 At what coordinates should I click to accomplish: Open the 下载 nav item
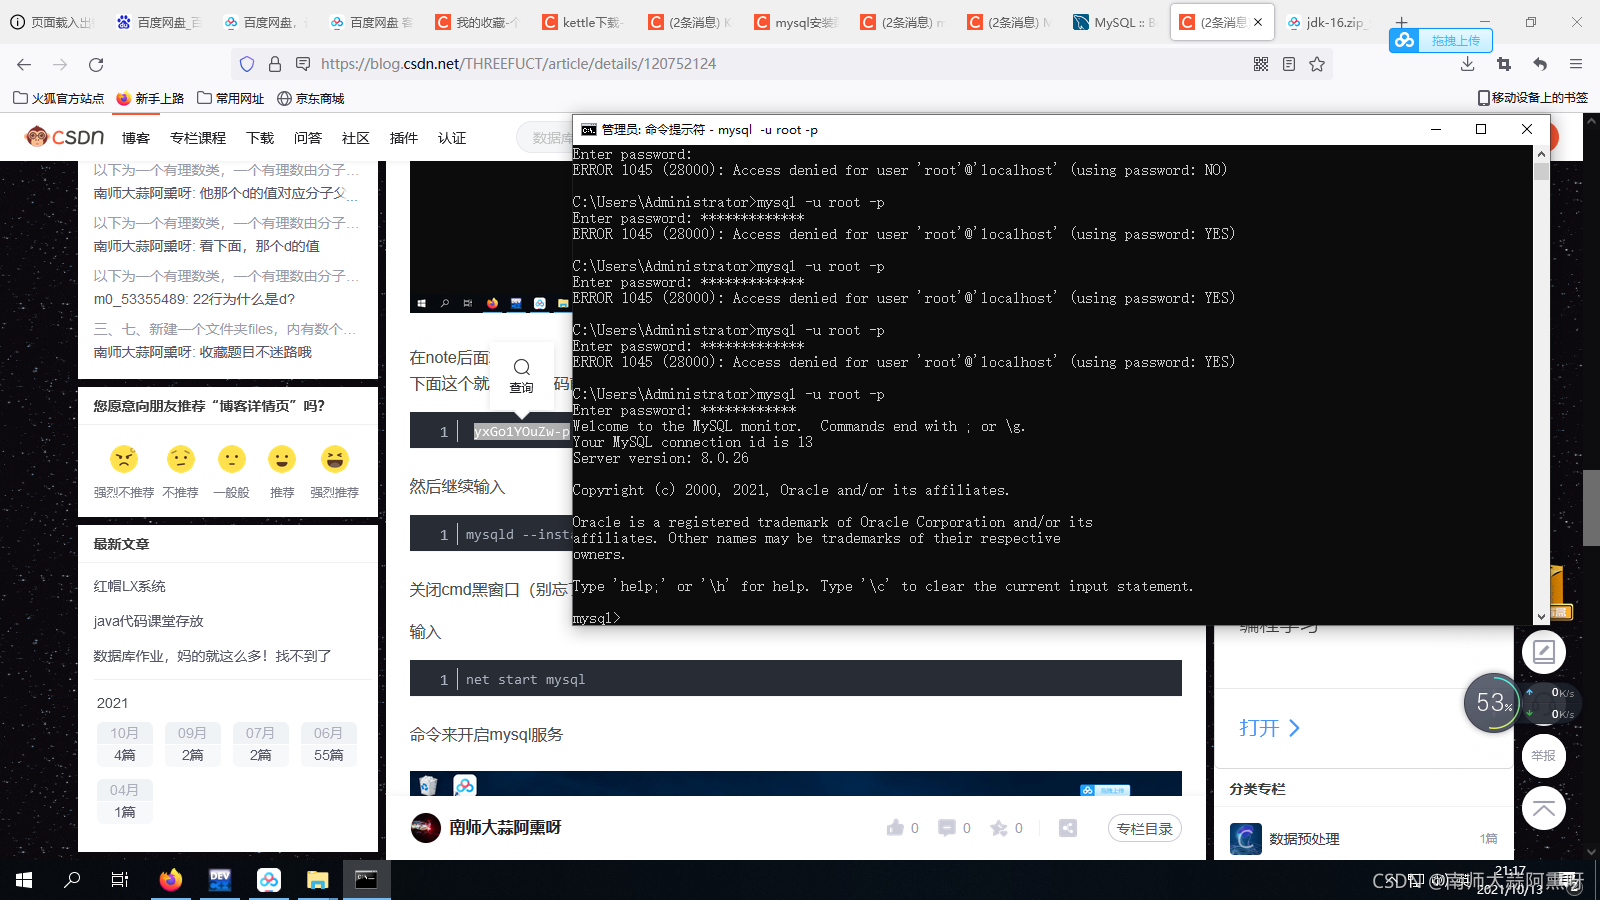[260, 138]
